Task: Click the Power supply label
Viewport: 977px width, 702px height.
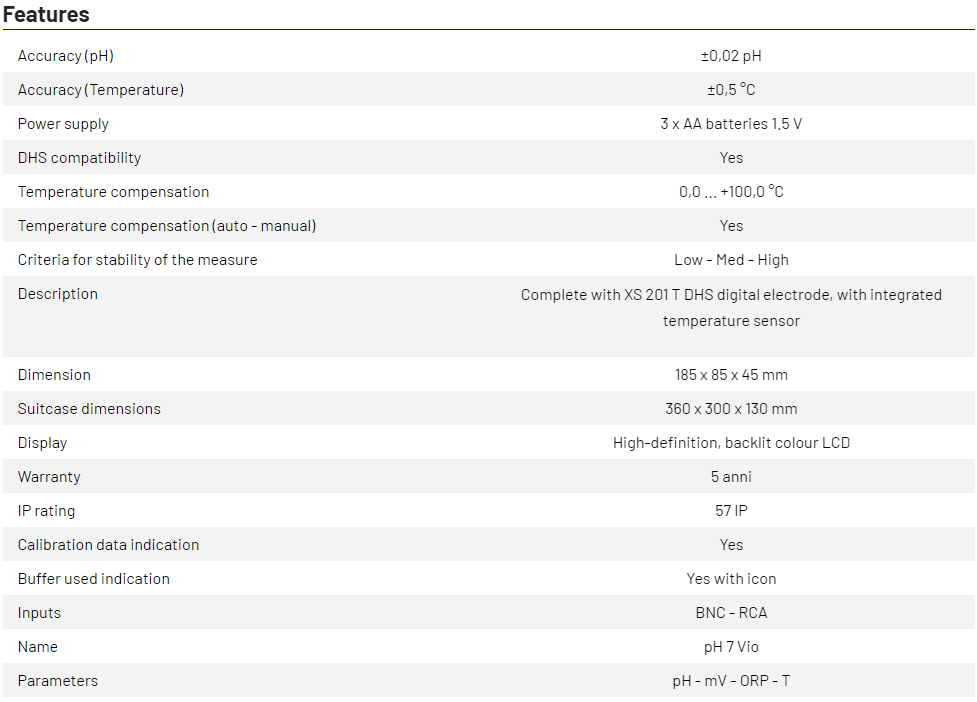Action: coord(63,124)
